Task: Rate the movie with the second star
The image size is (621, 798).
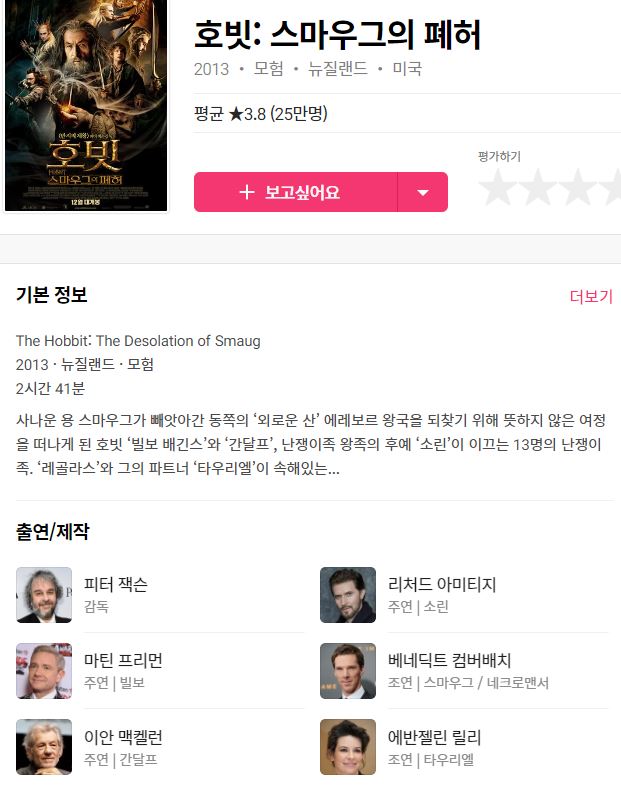Action: click(x=537, y=187)
